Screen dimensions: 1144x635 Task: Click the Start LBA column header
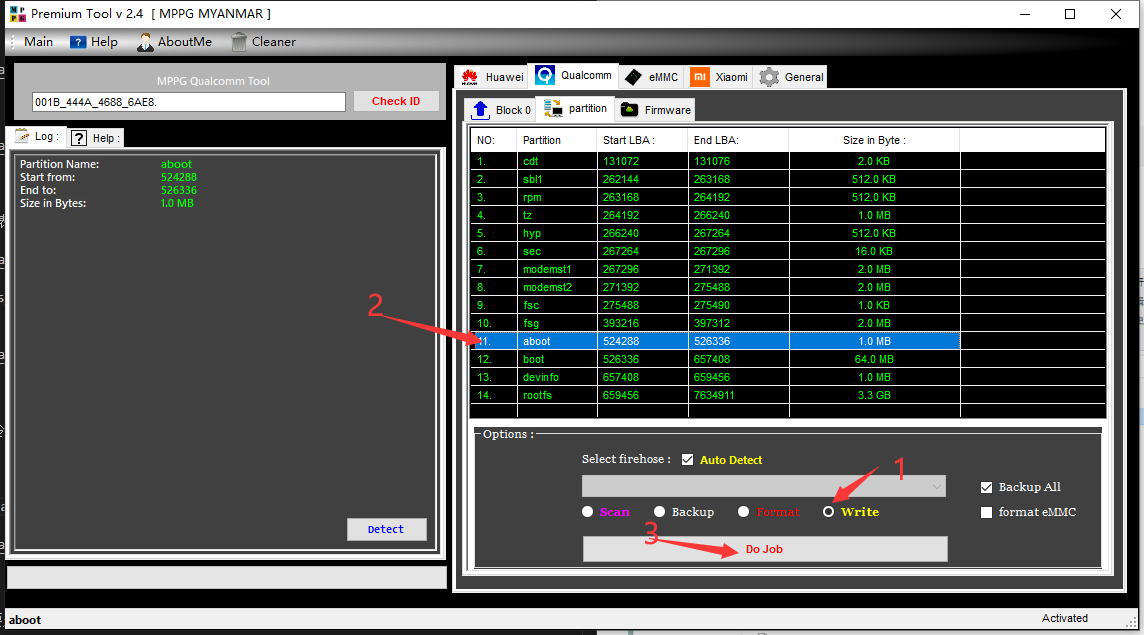pos(641,140)
